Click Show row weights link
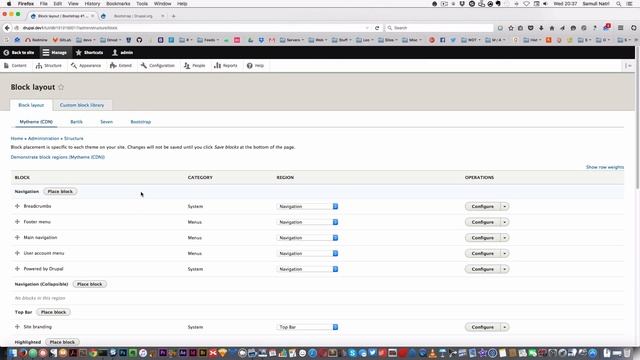The width and height of the screenshot is (640, 360). coord(605,167)
